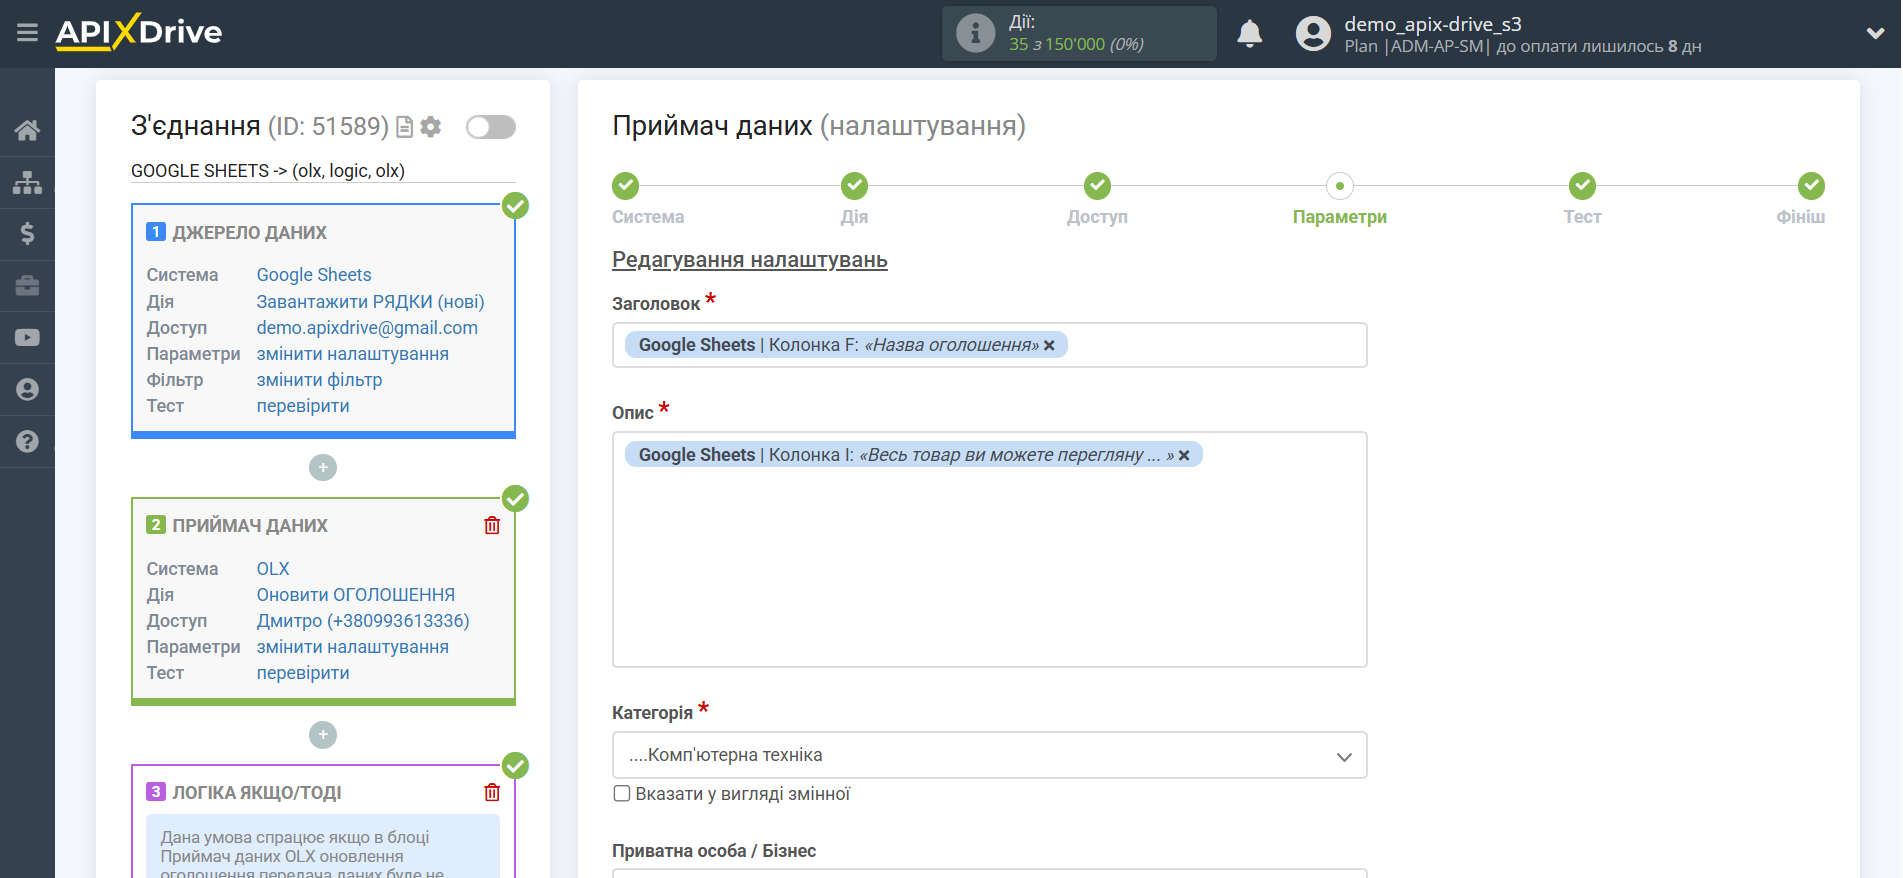
Task: Click the ЛОГІКА ЯКЩО/ТОДІ block title
Action: coord(257,792)
